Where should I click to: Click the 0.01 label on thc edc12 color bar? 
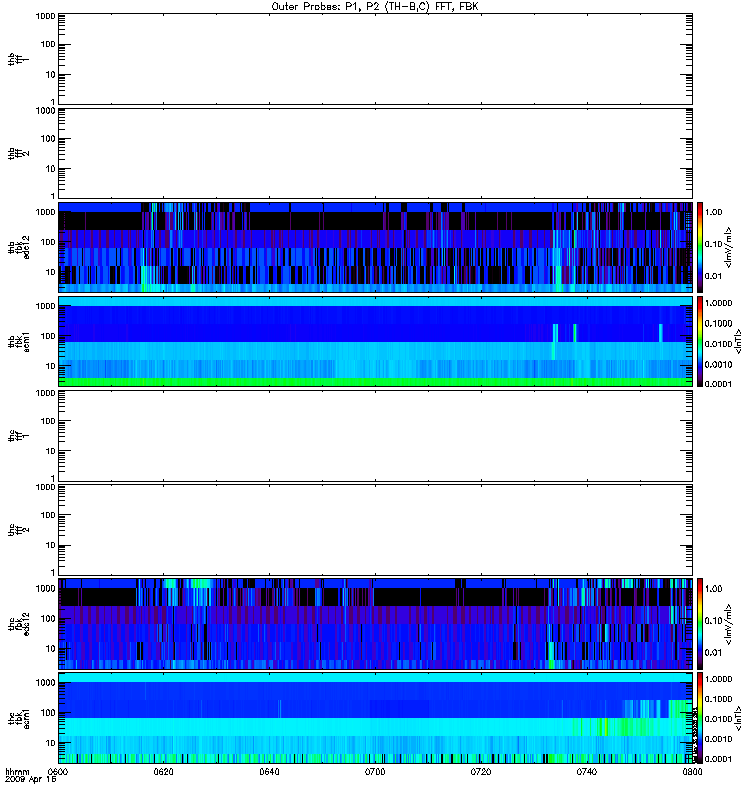pyautogui.click(x=713, y=653)
